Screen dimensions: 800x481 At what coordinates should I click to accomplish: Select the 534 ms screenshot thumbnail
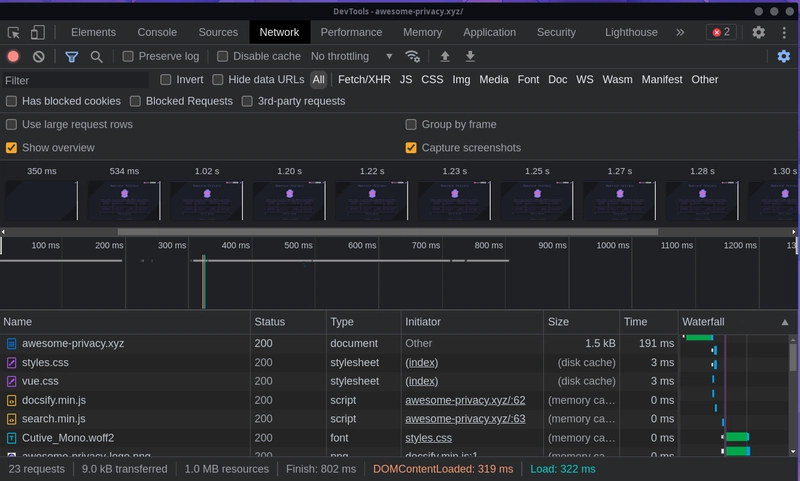click(124, 200)
